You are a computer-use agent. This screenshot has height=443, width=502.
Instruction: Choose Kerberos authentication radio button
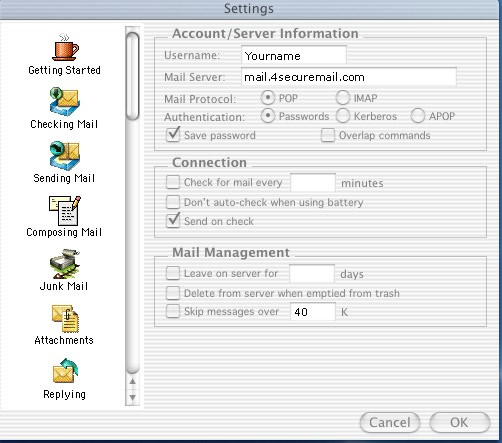343,116
